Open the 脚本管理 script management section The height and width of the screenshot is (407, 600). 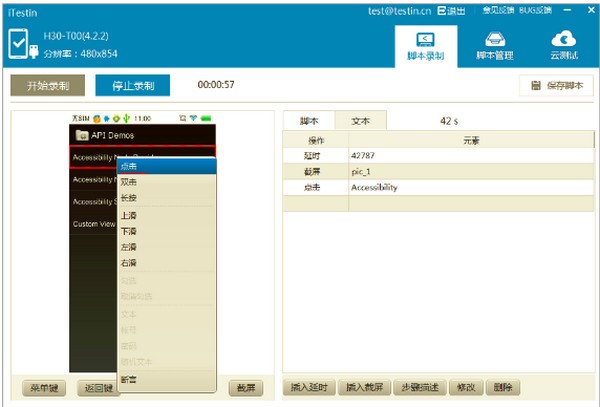(x=494, y=45)
